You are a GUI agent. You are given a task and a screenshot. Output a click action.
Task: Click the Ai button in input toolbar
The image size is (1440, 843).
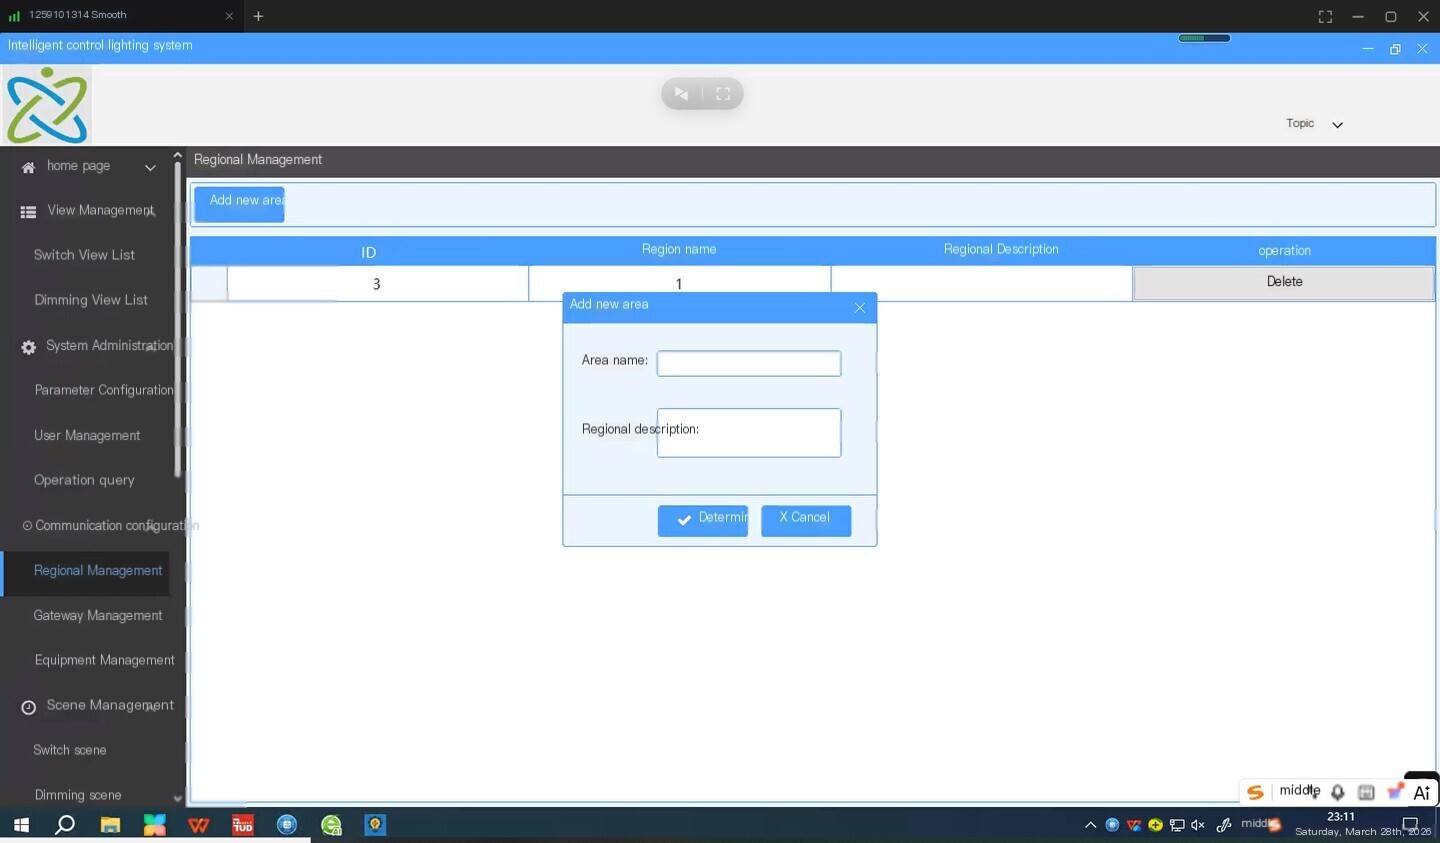pyautogui.click(x=1421, y=792)
